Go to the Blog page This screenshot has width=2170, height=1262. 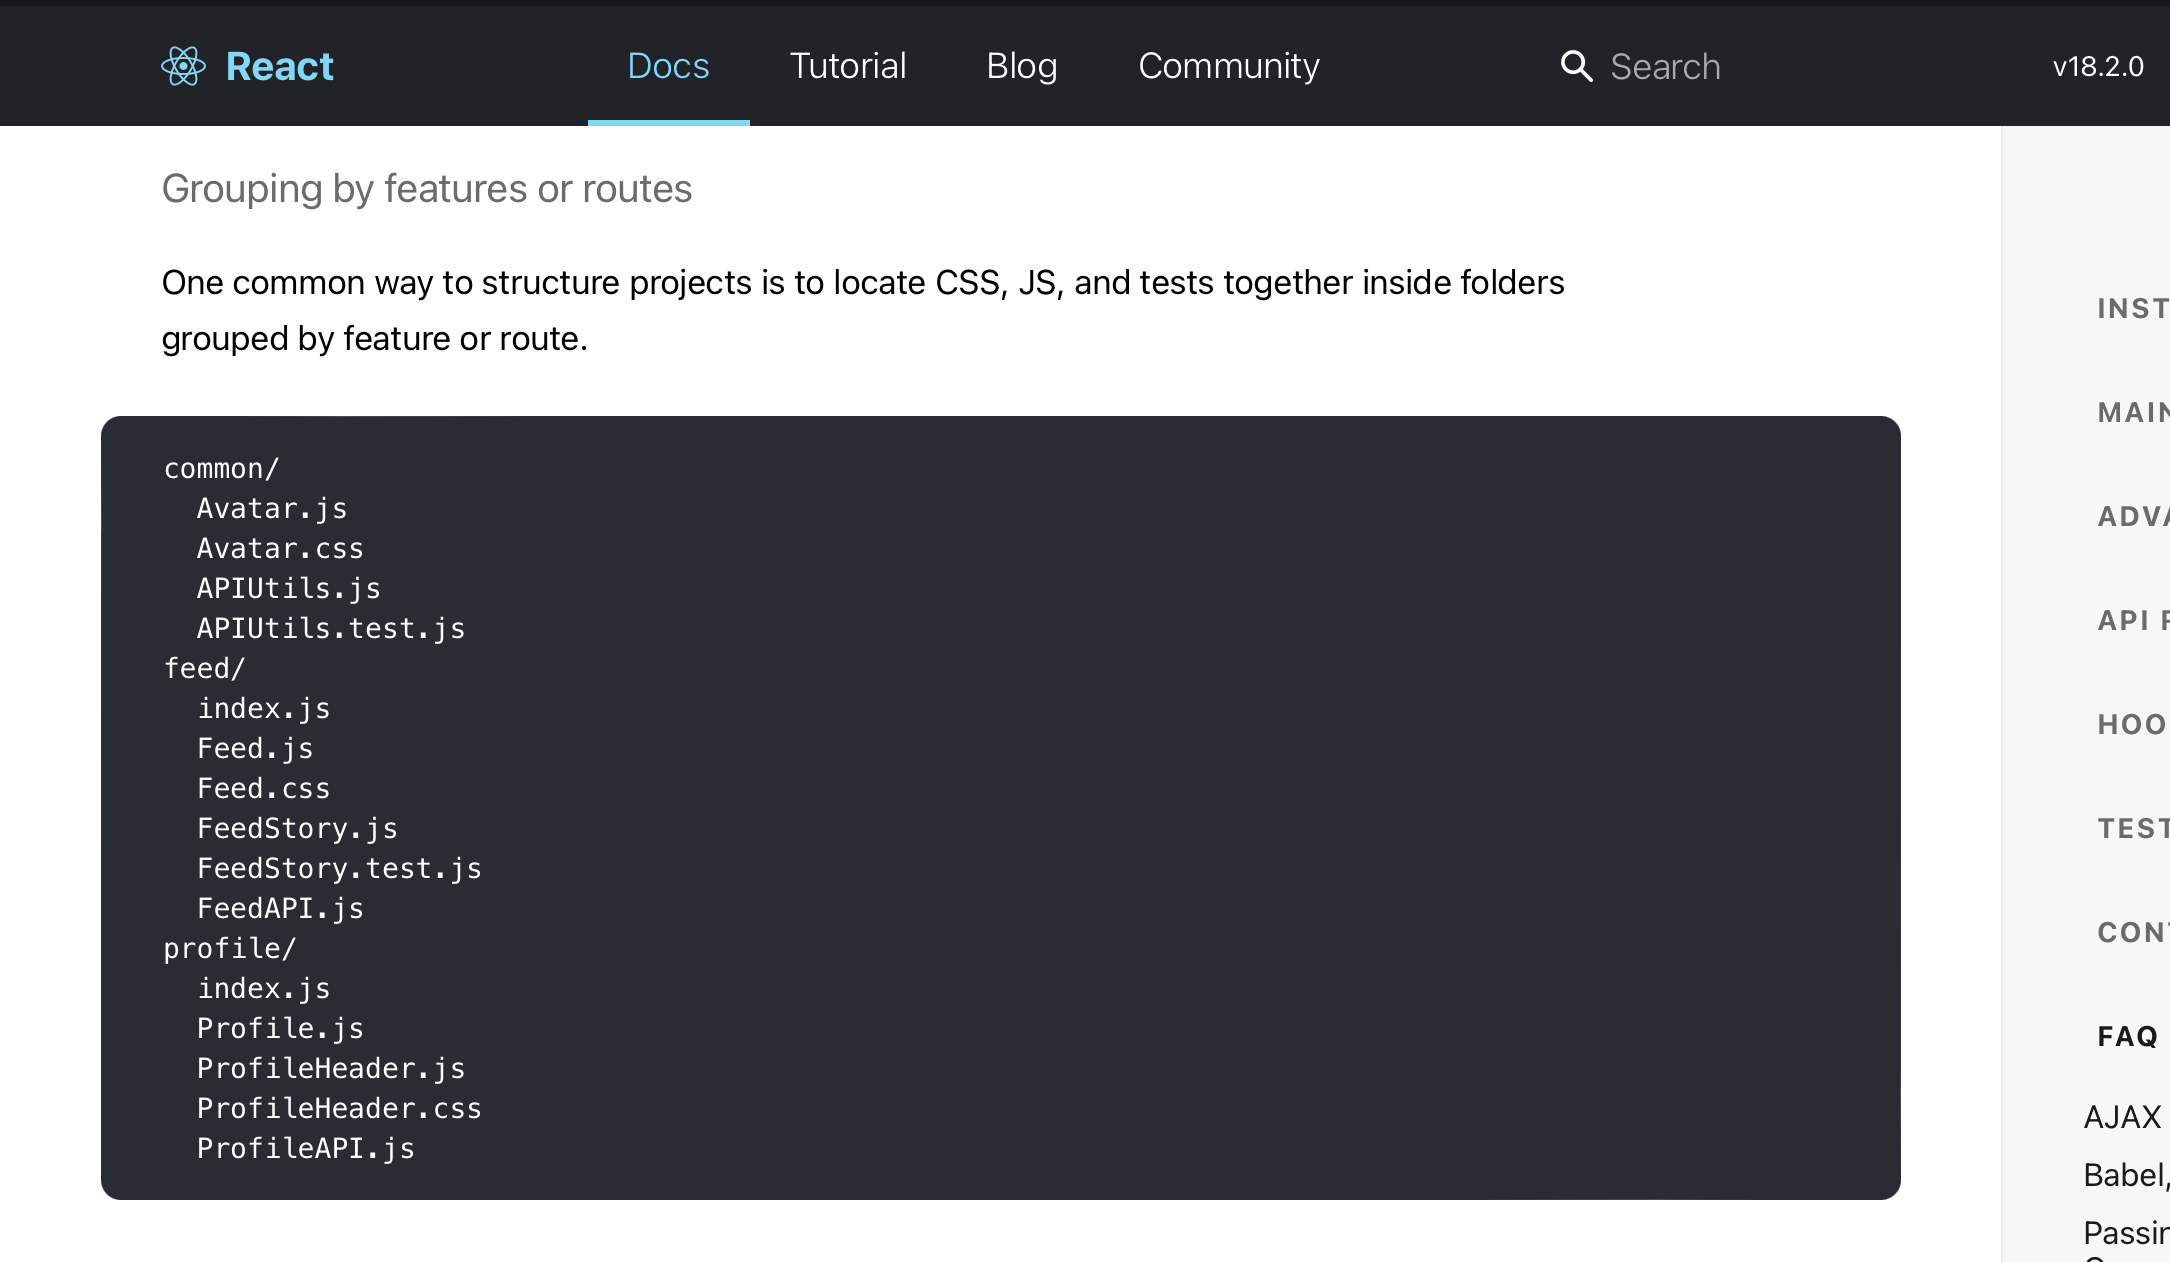point(1021,66)
